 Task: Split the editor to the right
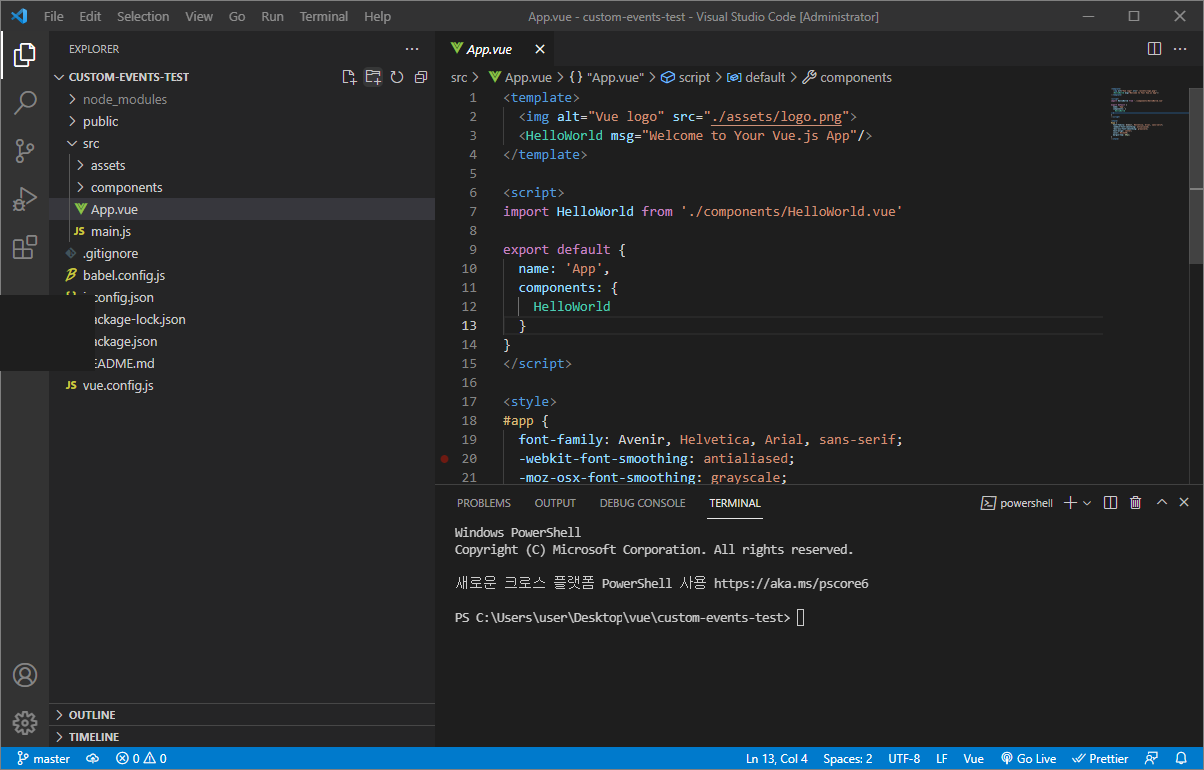(x=1154, y=48)
